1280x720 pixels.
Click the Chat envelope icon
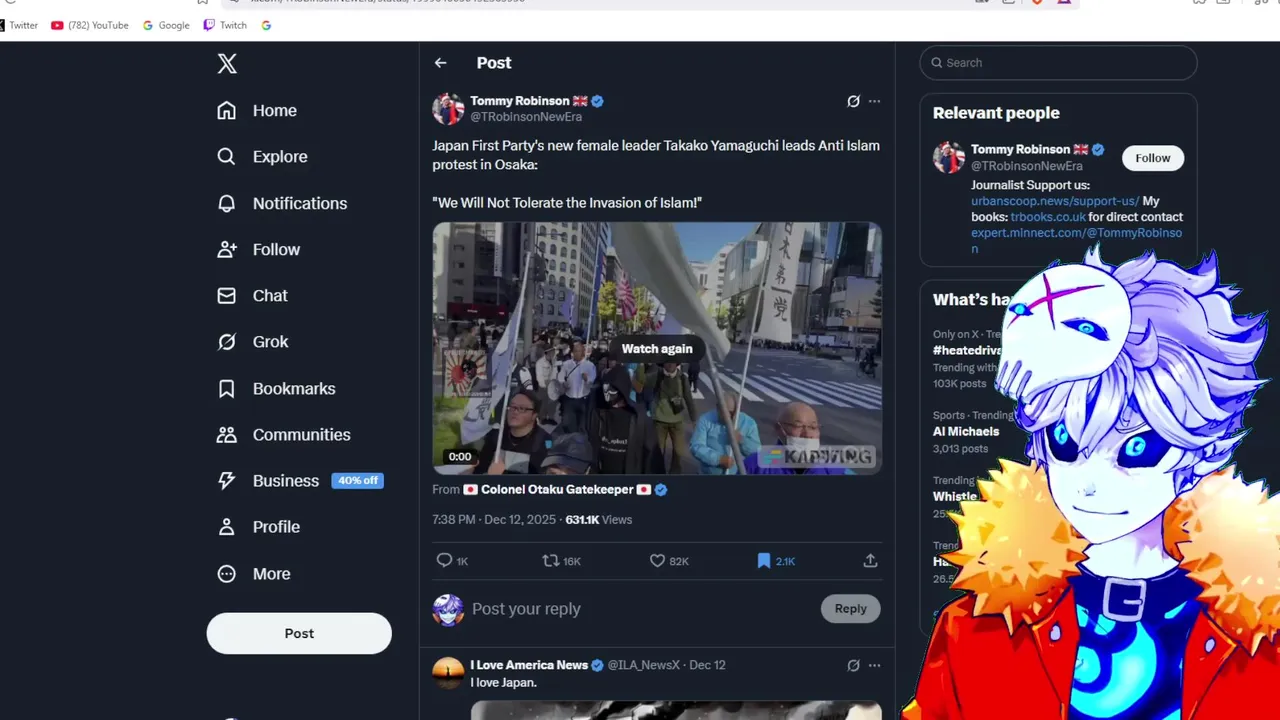coord(227,295)
